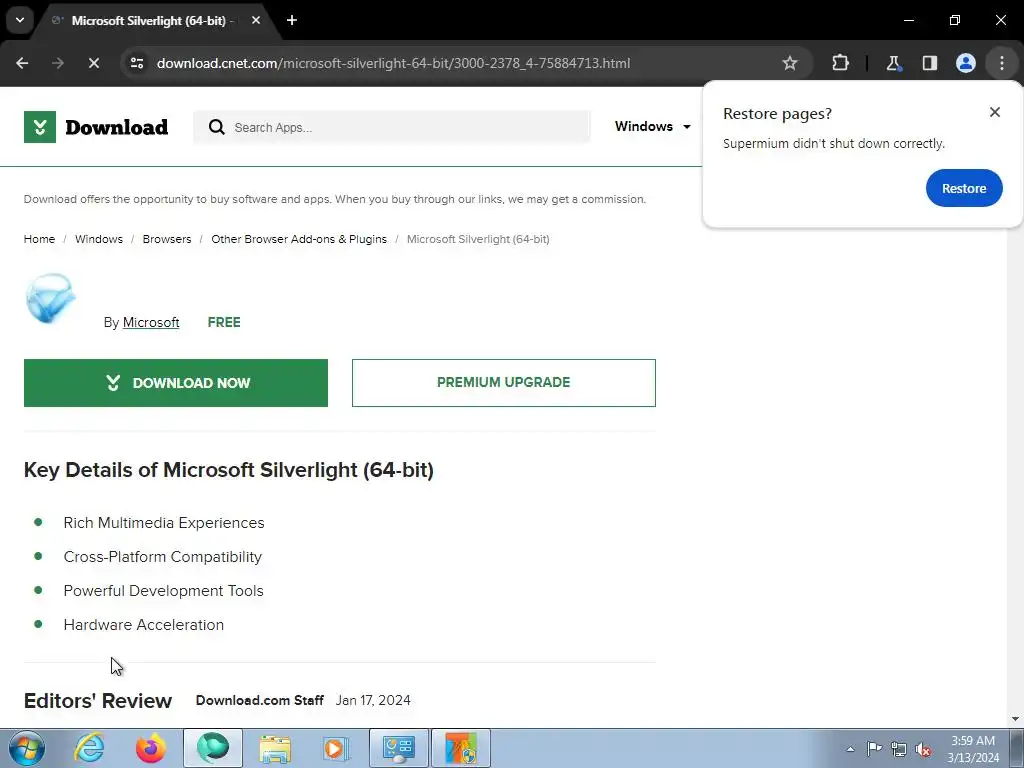1024x768 pixels.
Task: Click the muted volume tray icon
Action: pyautogui.click(x=923, y=749)
